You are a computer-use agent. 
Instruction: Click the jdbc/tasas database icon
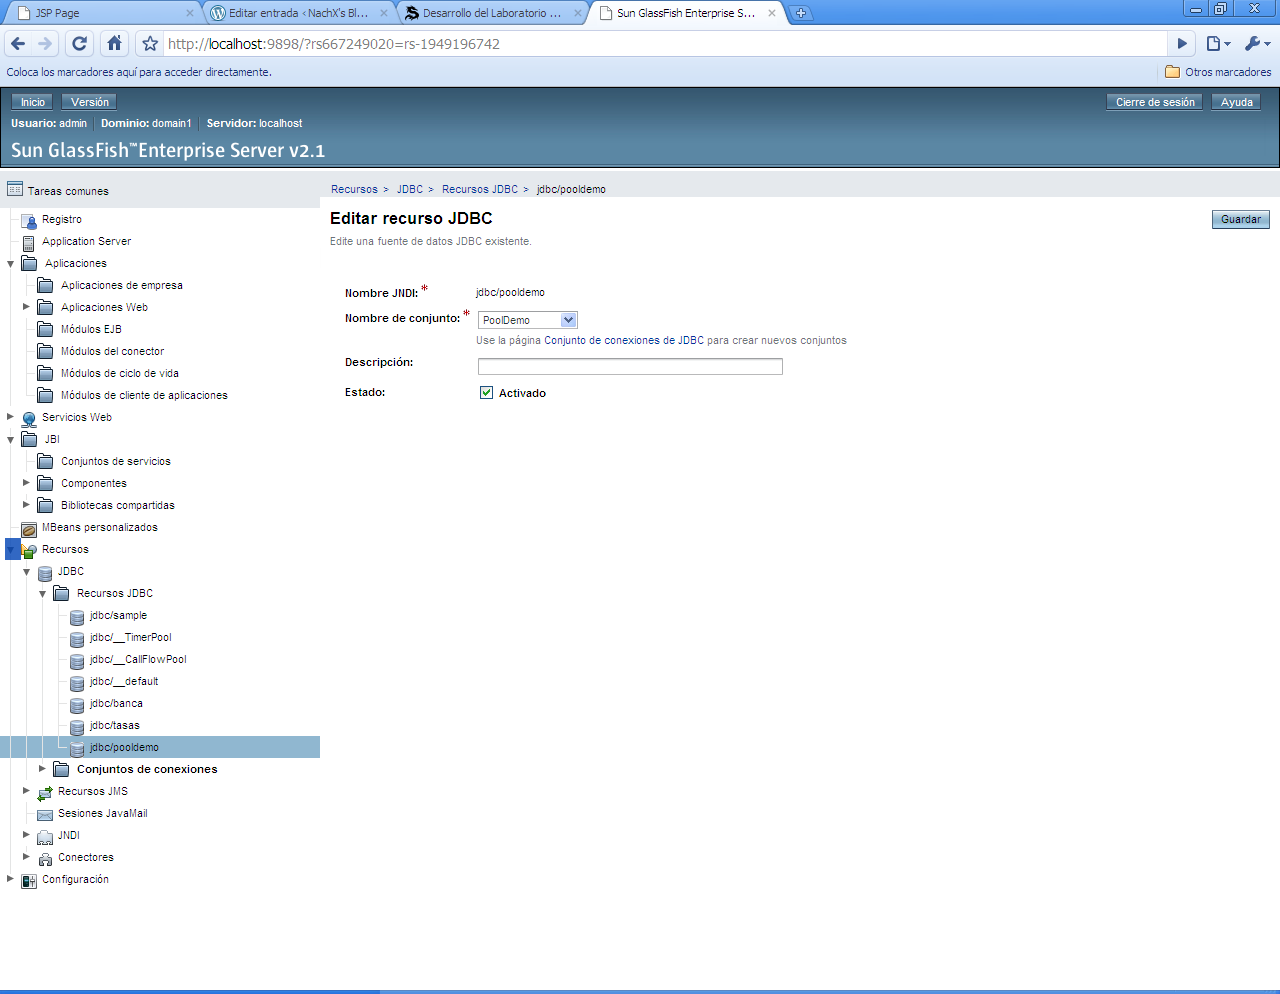coord(77,727)
